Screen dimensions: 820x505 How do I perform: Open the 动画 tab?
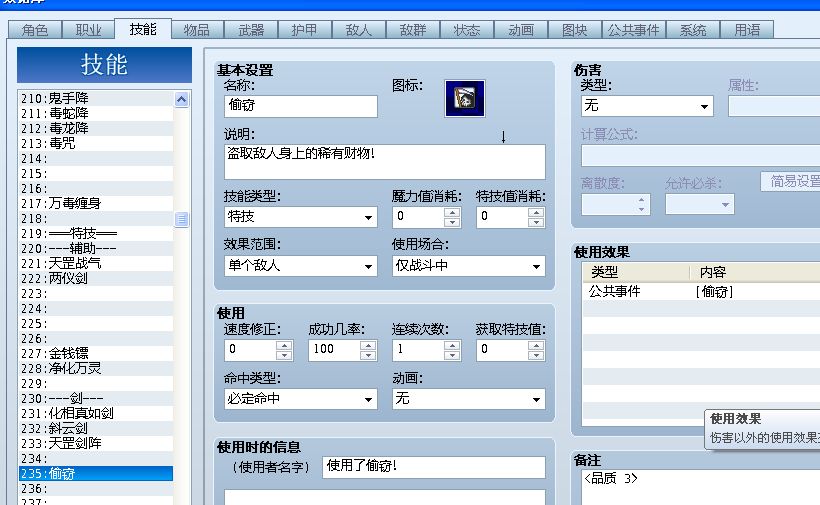tap(521, 30)
